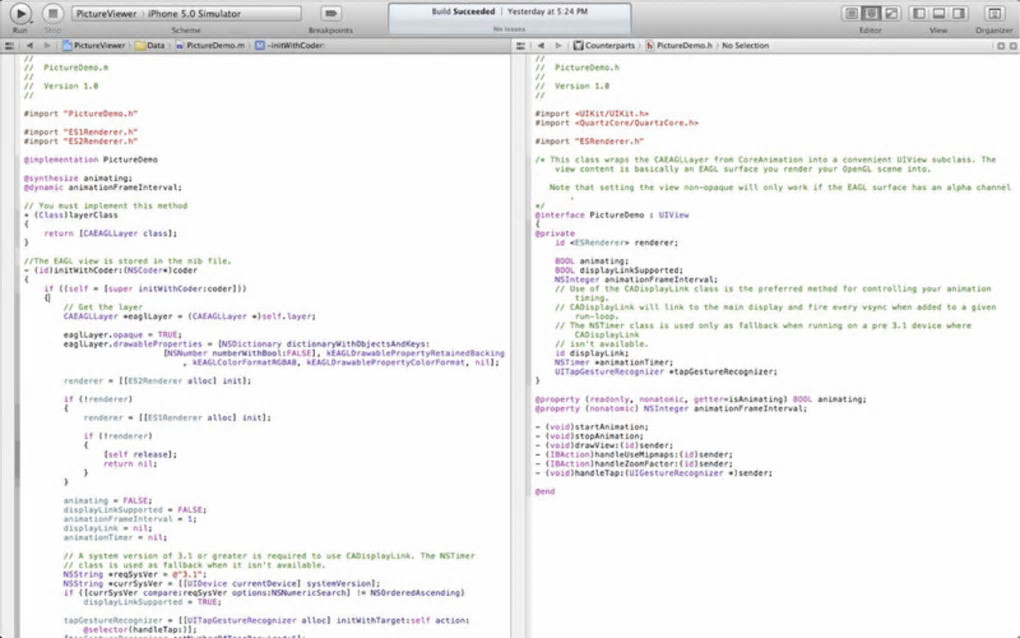Viewport: 1020px width, 638px height.
Task: Open related files menu in the assistant editor
Action: click(521, 46)
